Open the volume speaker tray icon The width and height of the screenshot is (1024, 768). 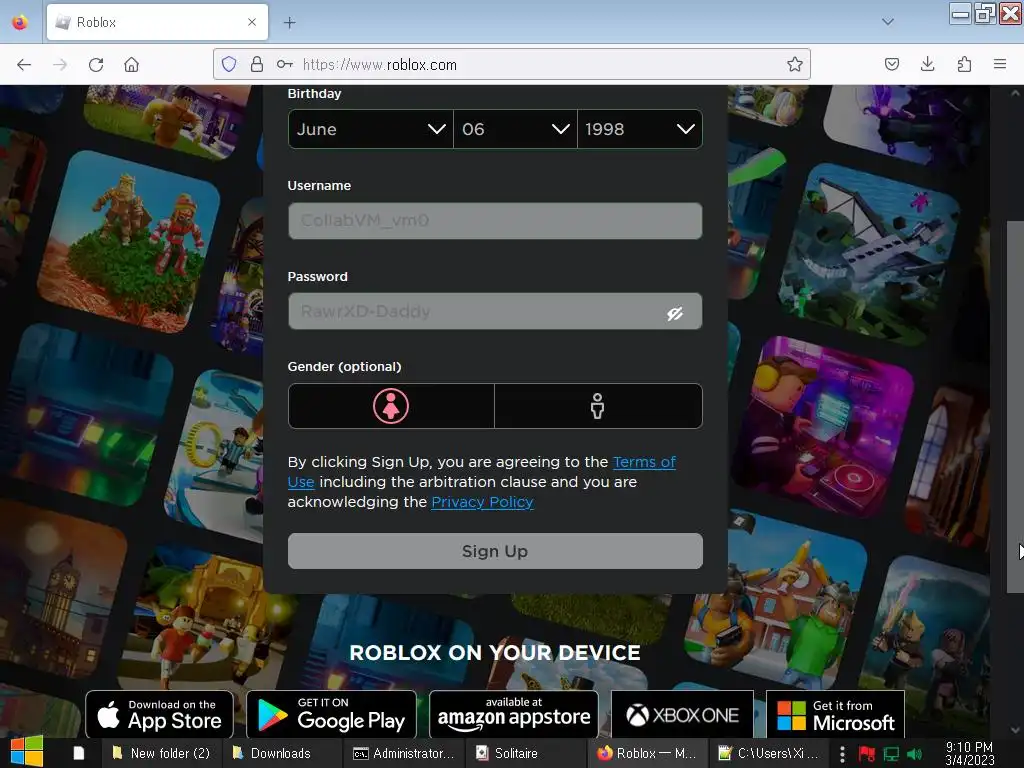point(914,754)
